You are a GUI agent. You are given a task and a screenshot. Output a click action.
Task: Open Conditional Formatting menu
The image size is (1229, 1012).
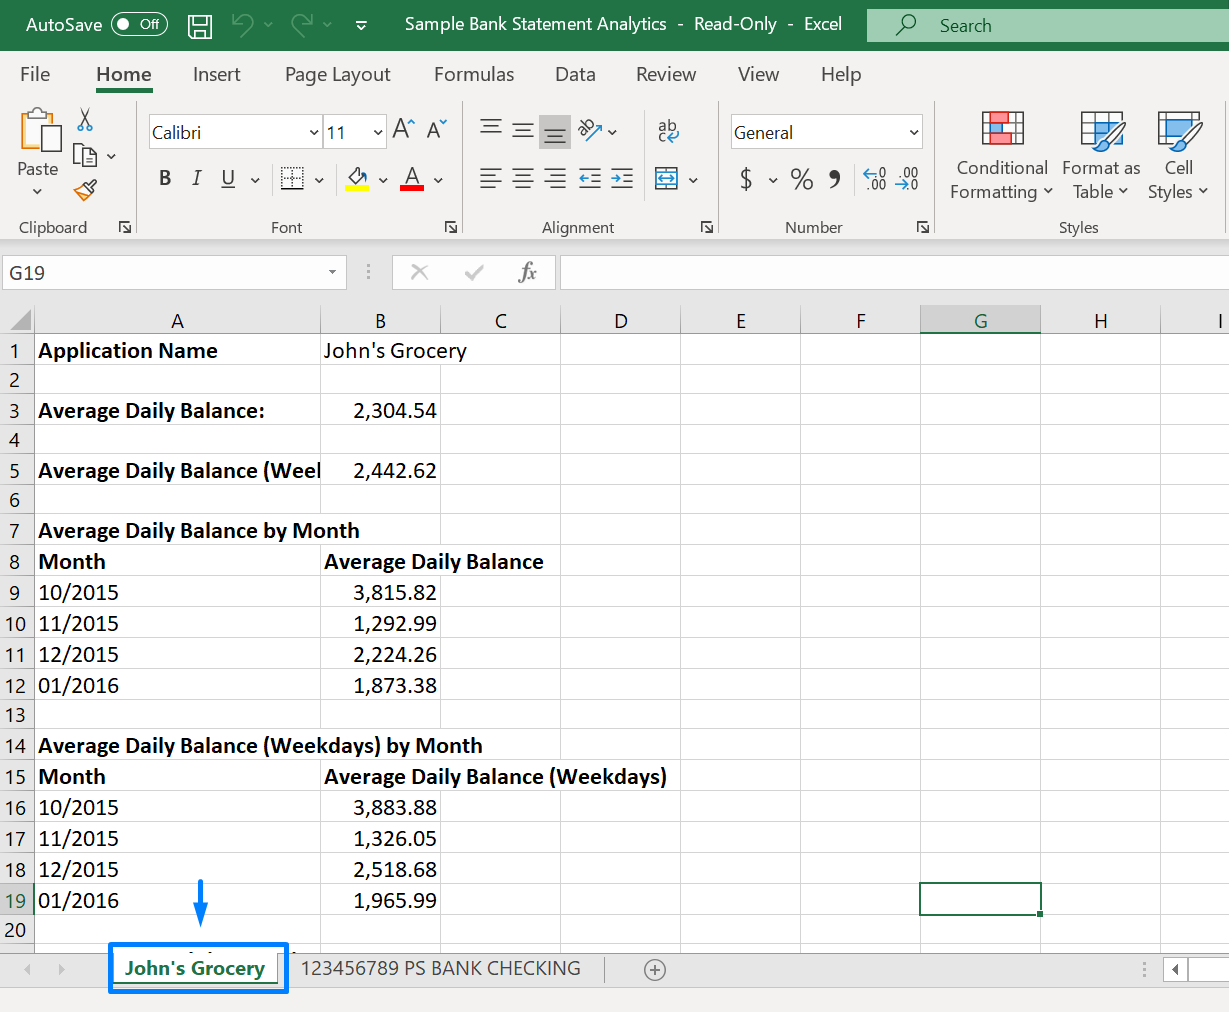(x=1002, y=155)
